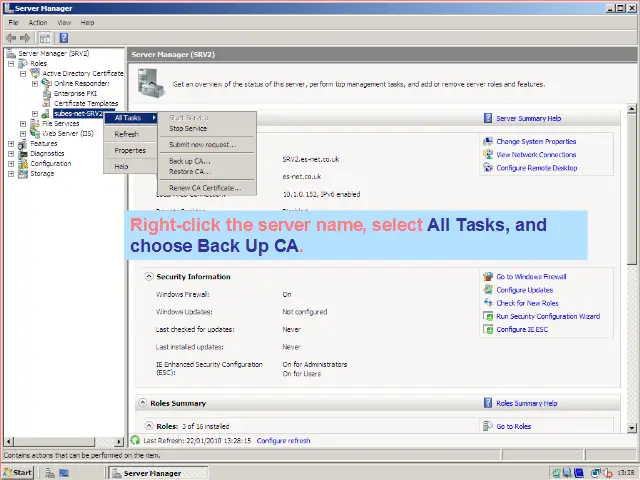Expand the Web Server (IIS) node
The image size is (640, 480).
pyautogui.click(x=23, y=133)
